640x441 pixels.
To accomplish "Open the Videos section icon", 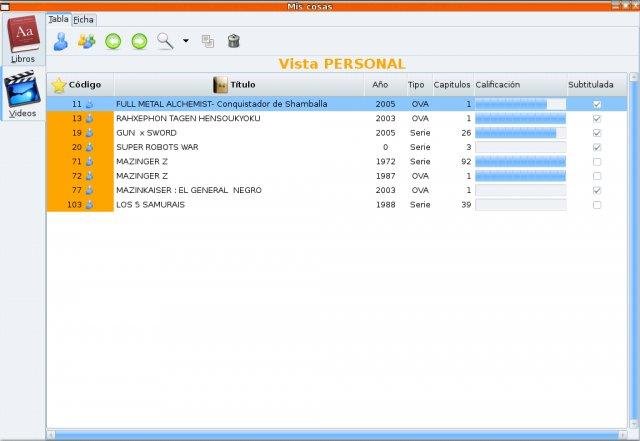I will click(22, 93).
